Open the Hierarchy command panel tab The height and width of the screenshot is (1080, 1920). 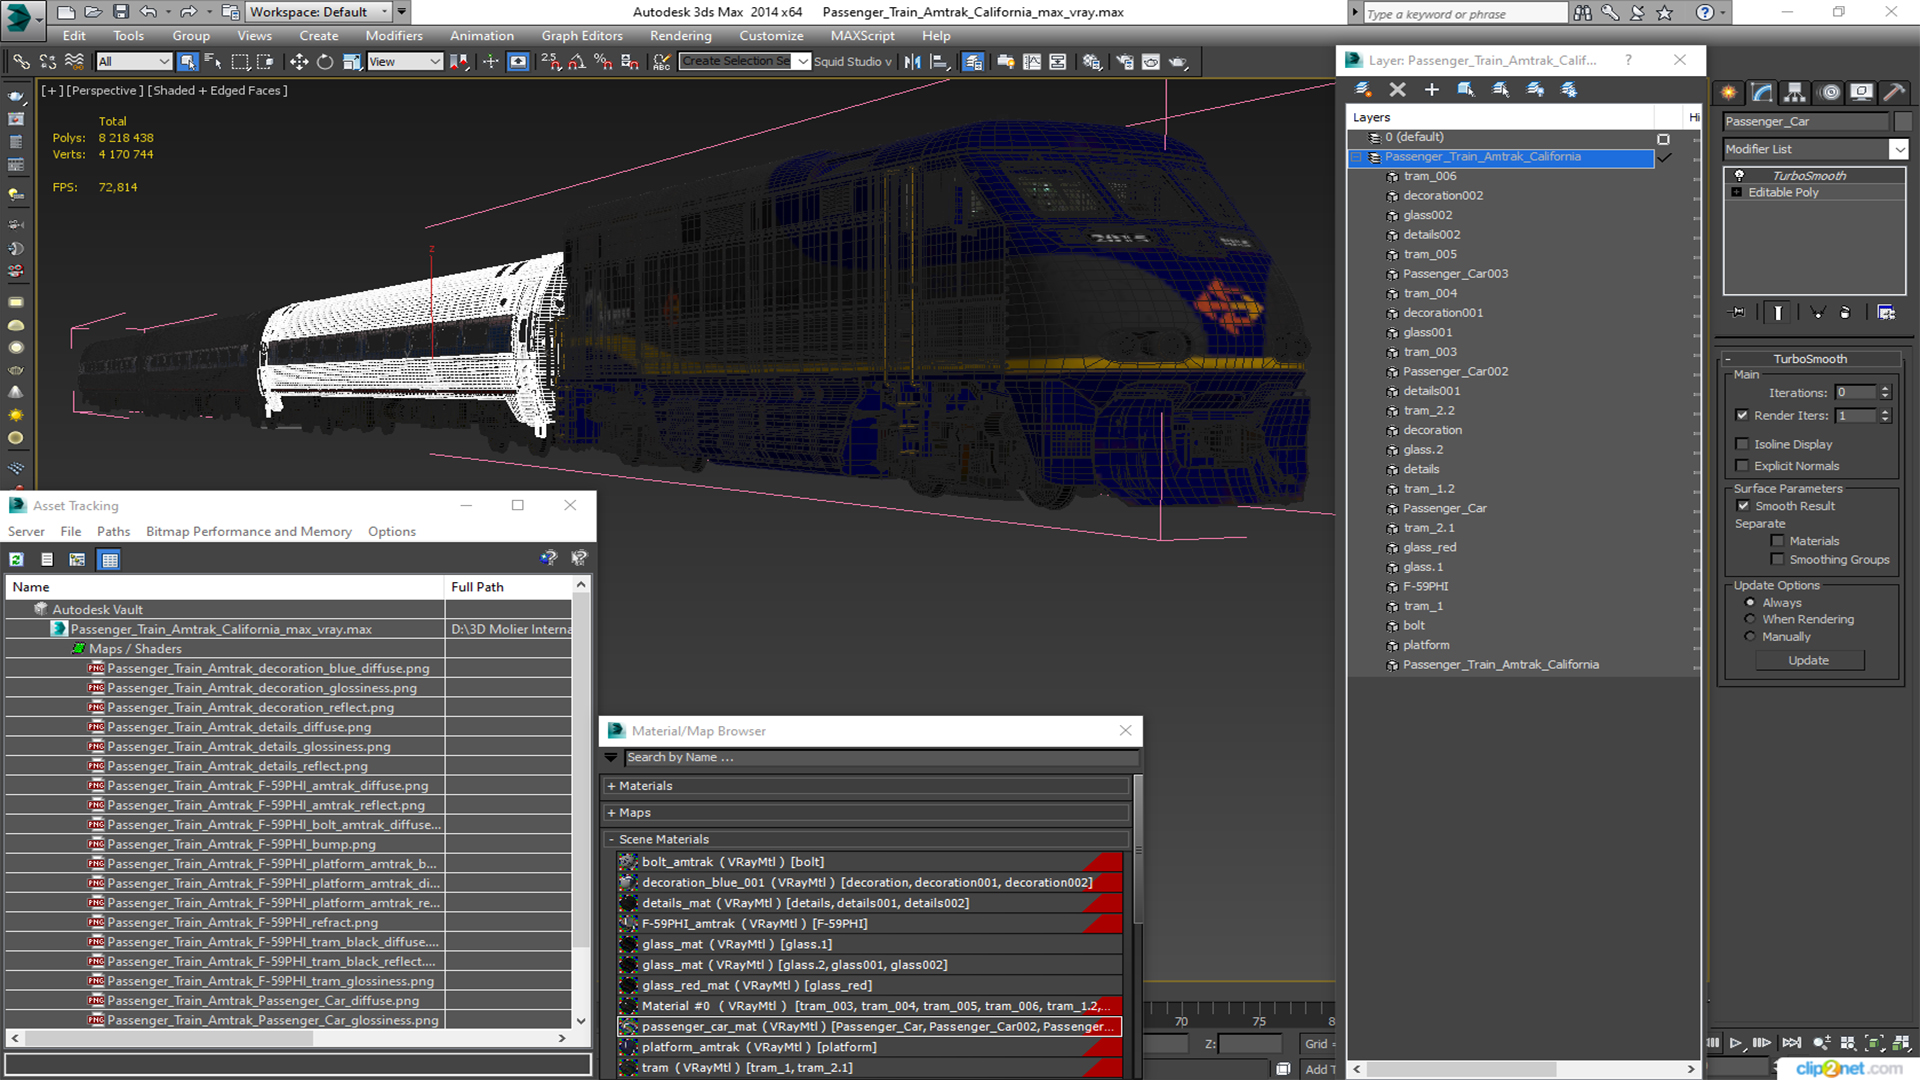(1795, 93)
